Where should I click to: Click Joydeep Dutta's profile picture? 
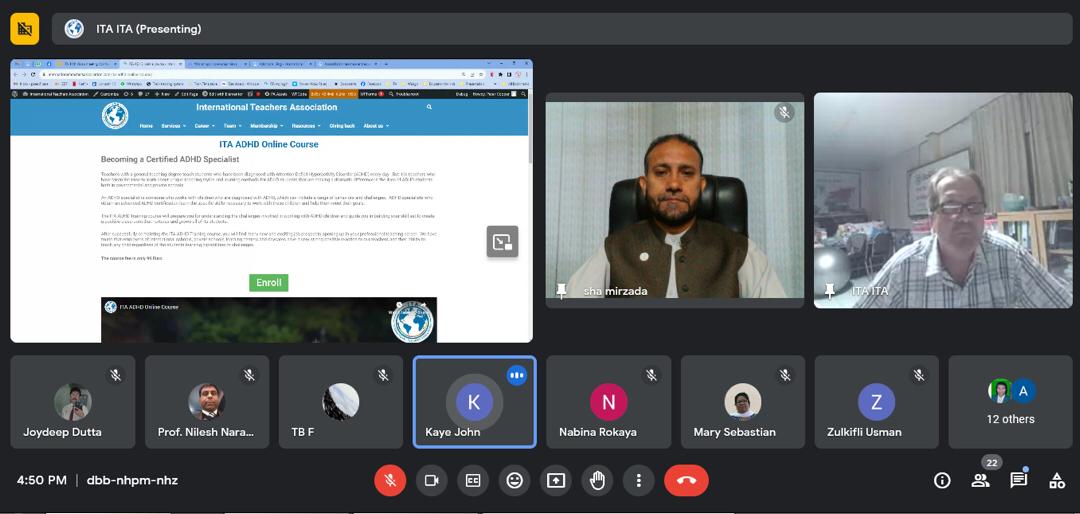pyautogui.click(x=72, y=402)
